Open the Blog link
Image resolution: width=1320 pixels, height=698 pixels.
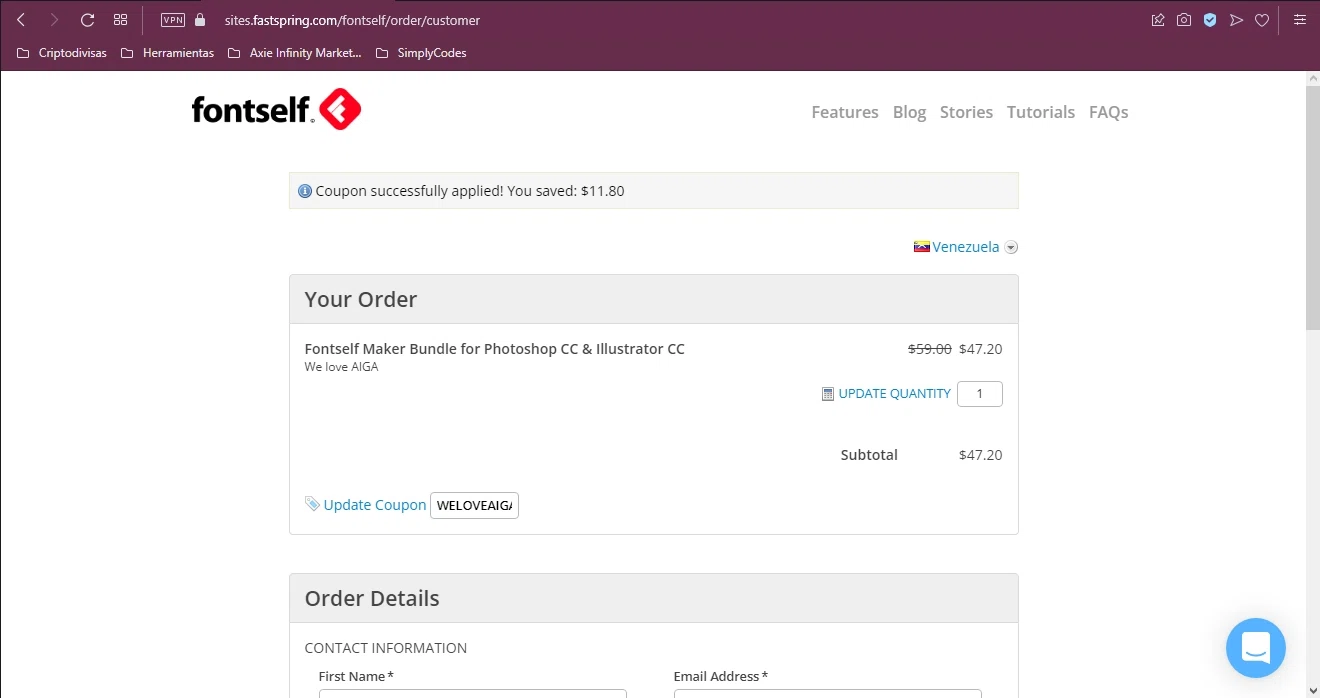pyautogui.click(x=909, y=112)
